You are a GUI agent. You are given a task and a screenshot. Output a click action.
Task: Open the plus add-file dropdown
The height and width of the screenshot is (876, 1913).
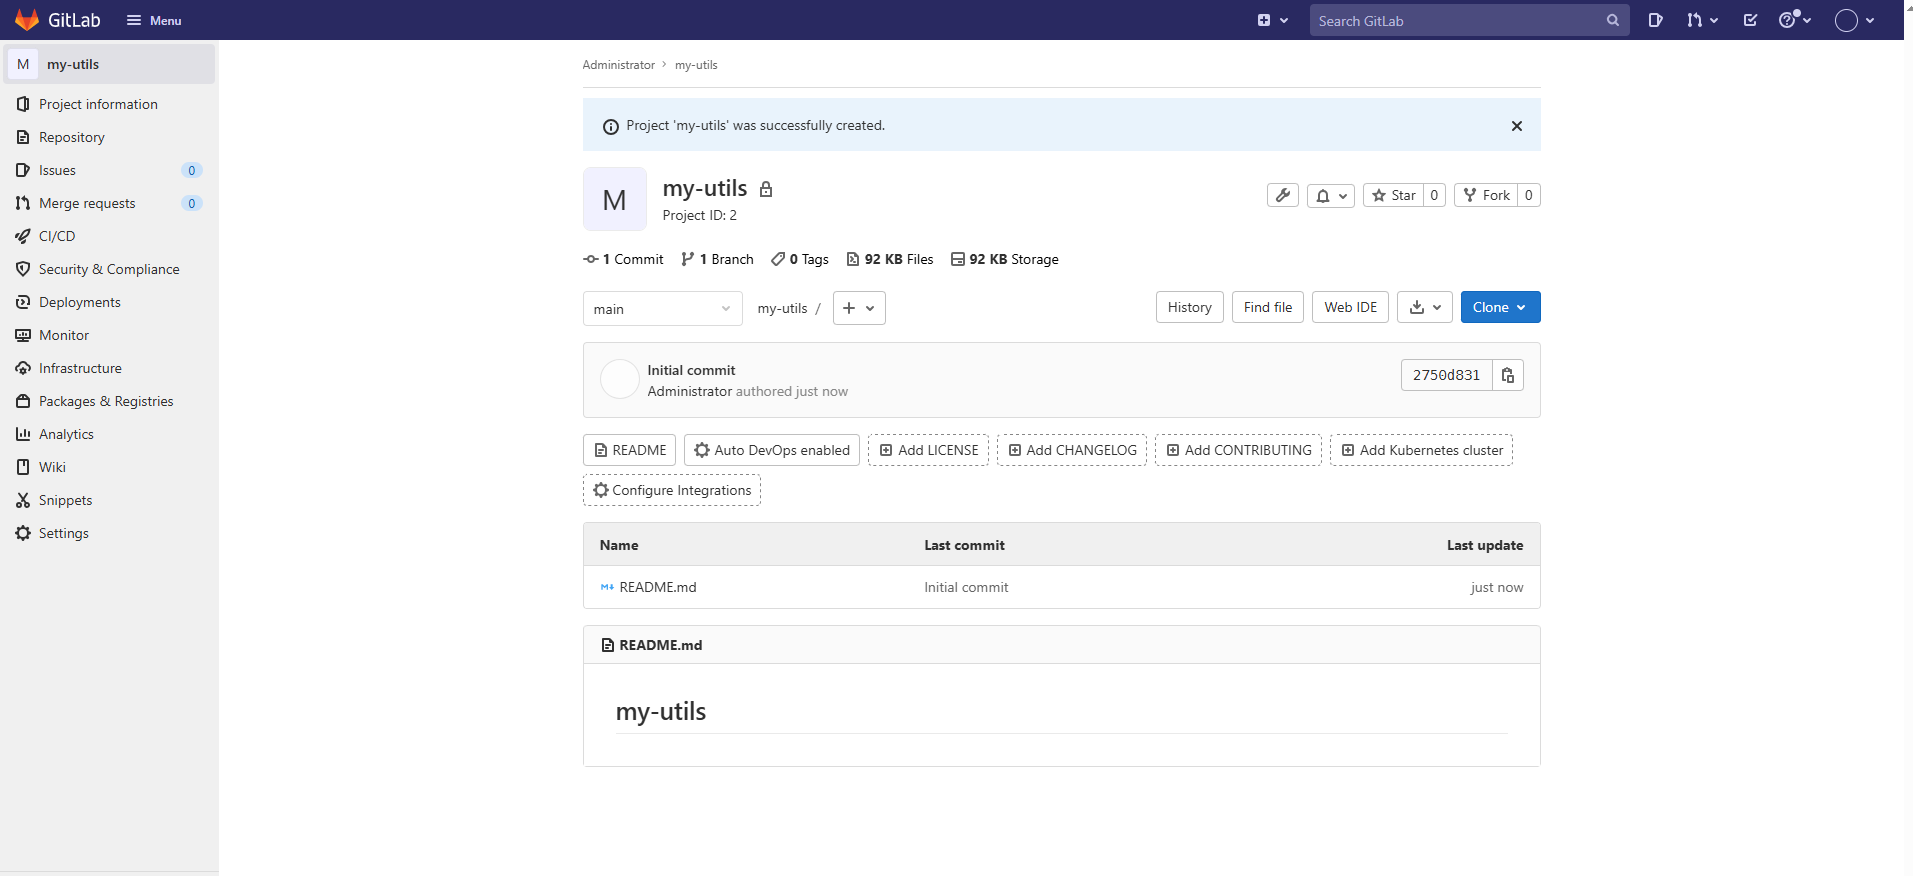tap(859, 308)
